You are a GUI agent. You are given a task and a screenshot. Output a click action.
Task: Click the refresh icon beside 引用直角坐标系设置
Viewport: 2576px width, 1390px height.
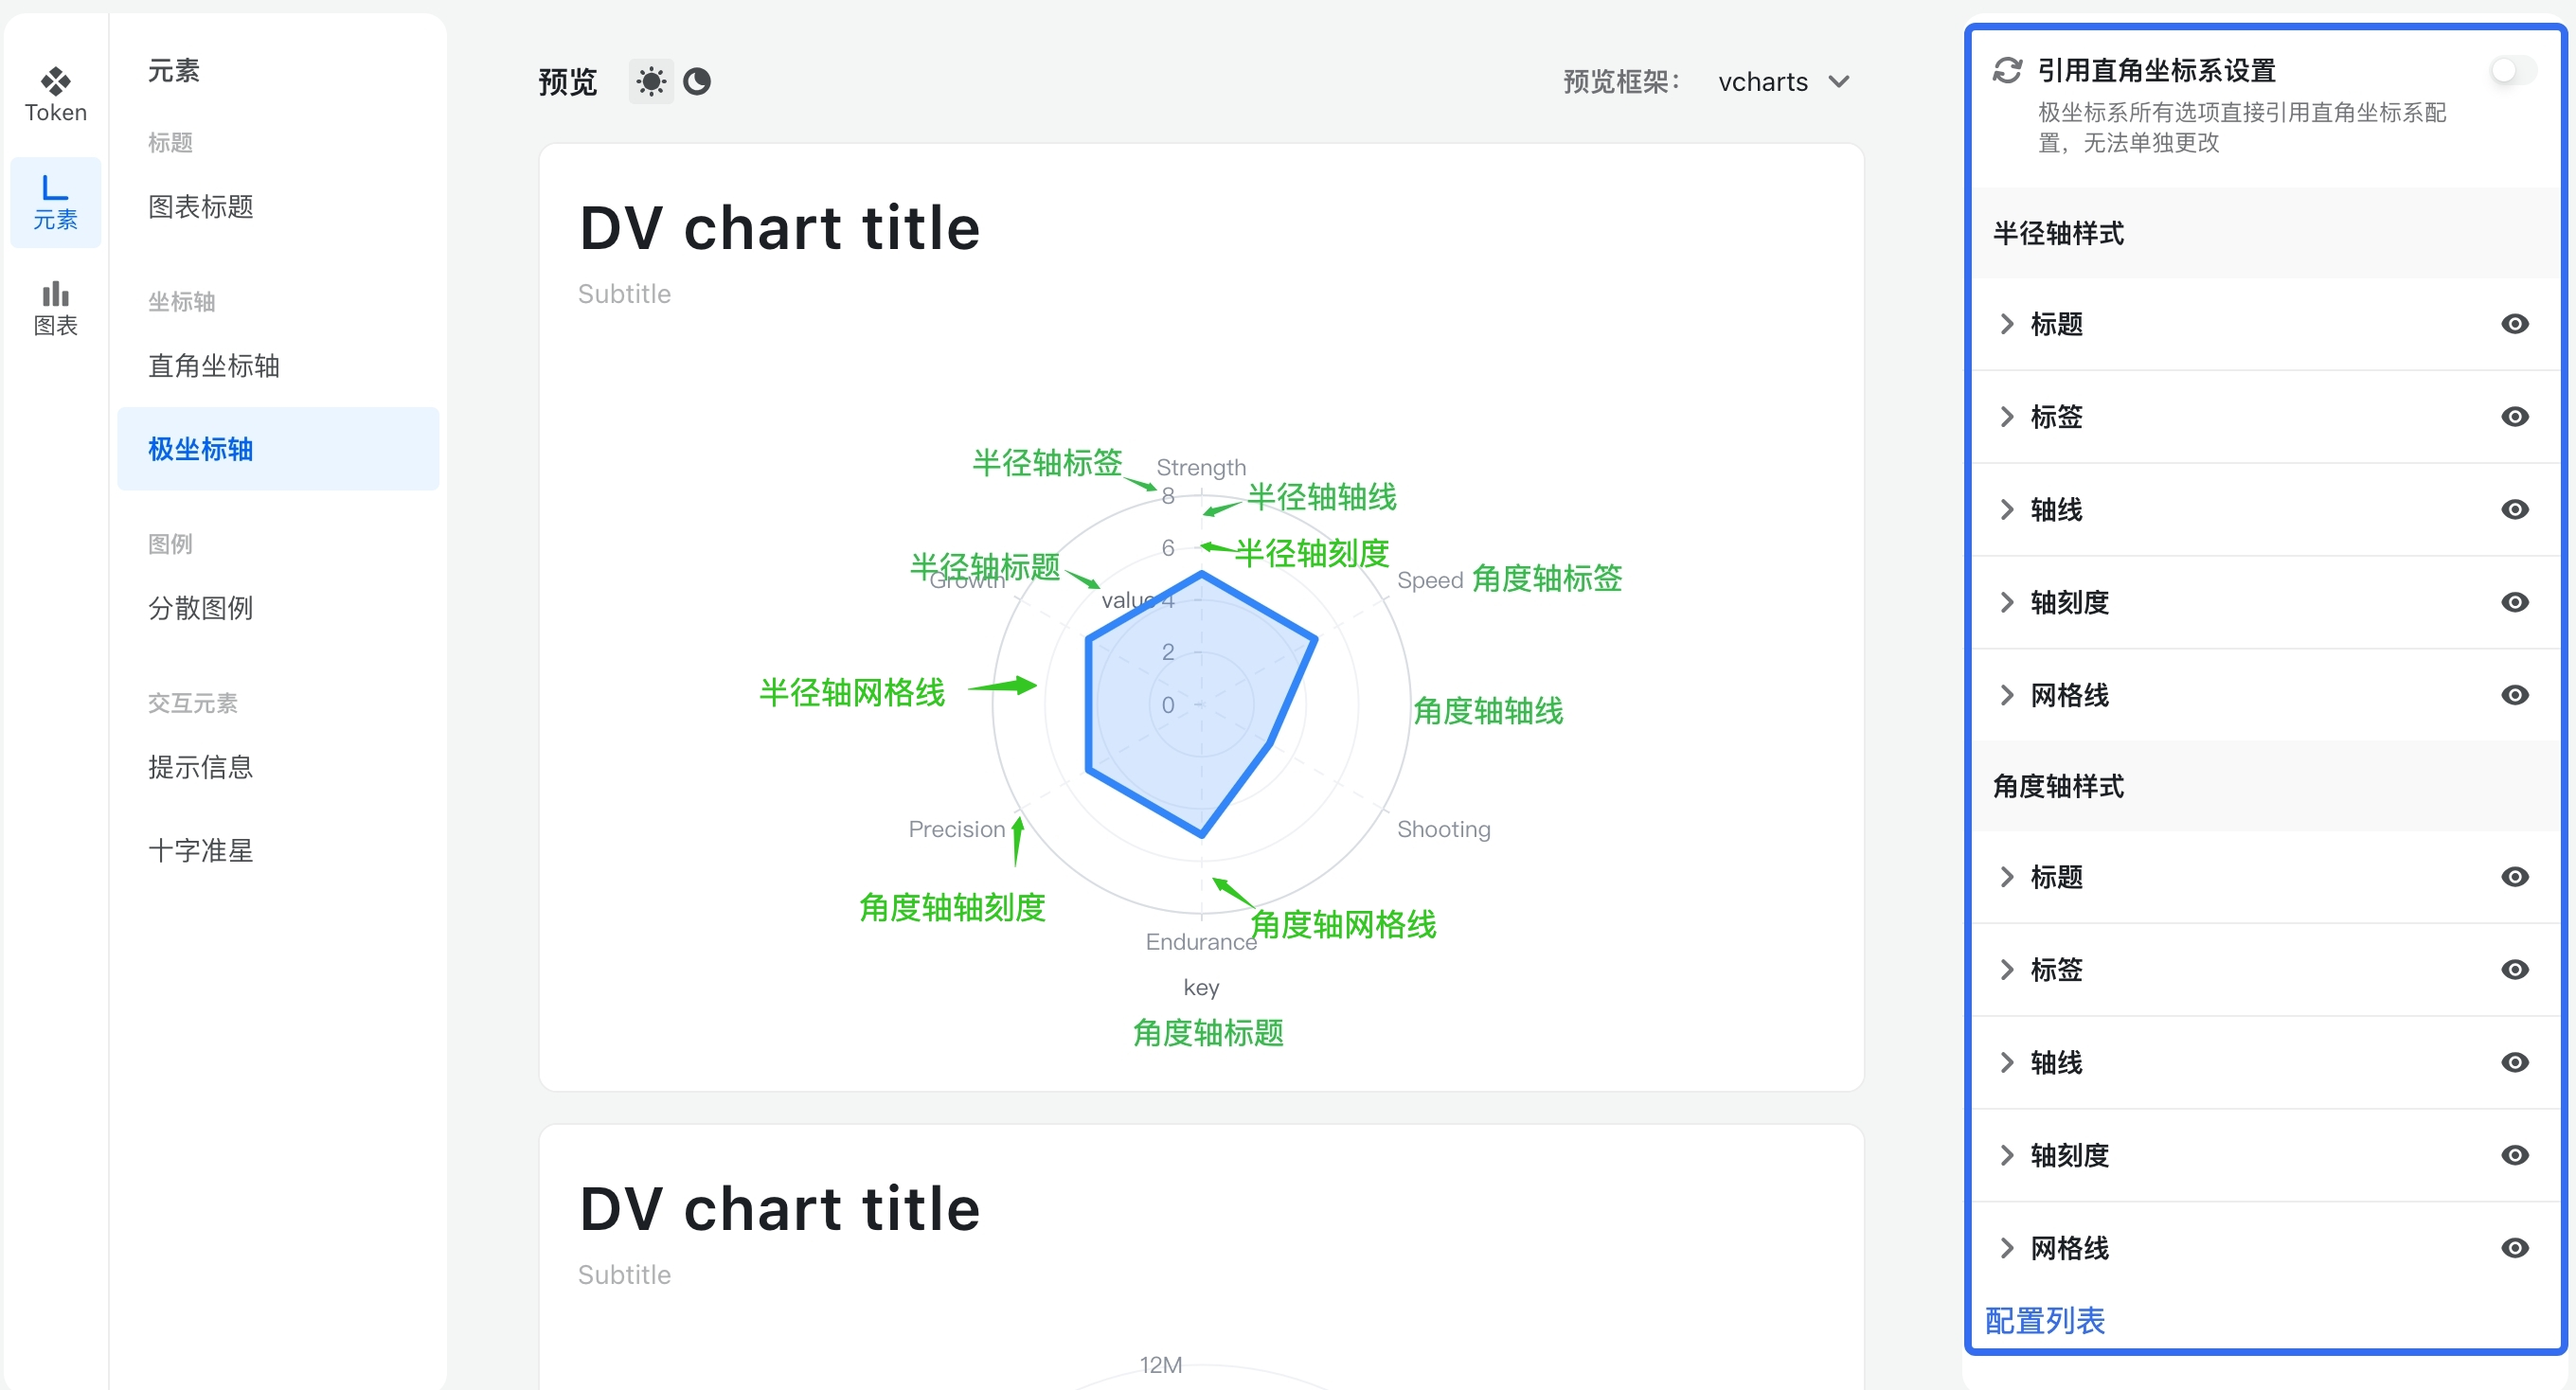(2006, 70)
